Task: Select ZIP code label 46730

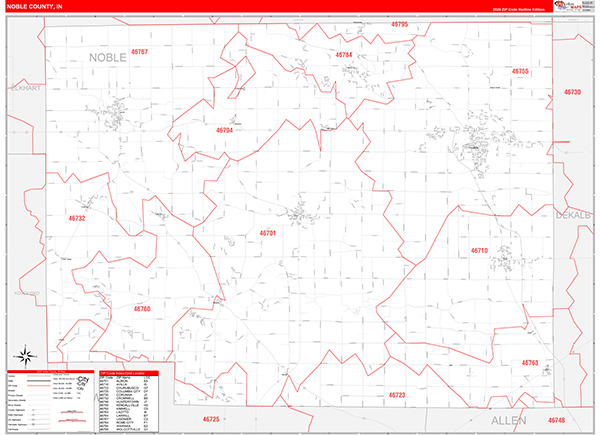Action: (572, 92)
